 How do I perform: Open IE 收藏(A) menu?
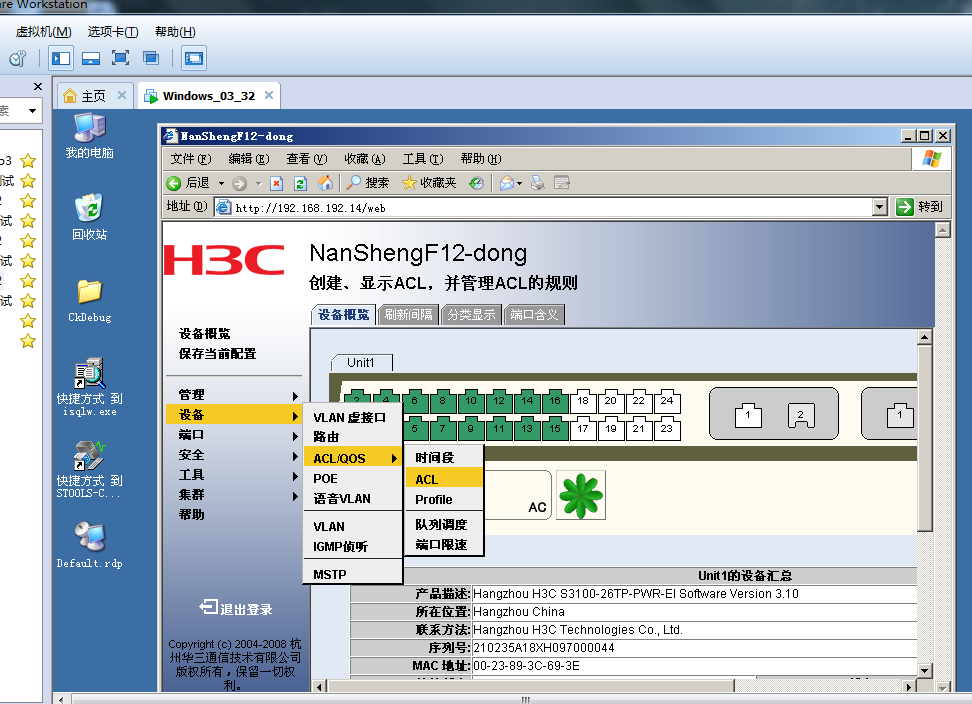coord(365,159)
